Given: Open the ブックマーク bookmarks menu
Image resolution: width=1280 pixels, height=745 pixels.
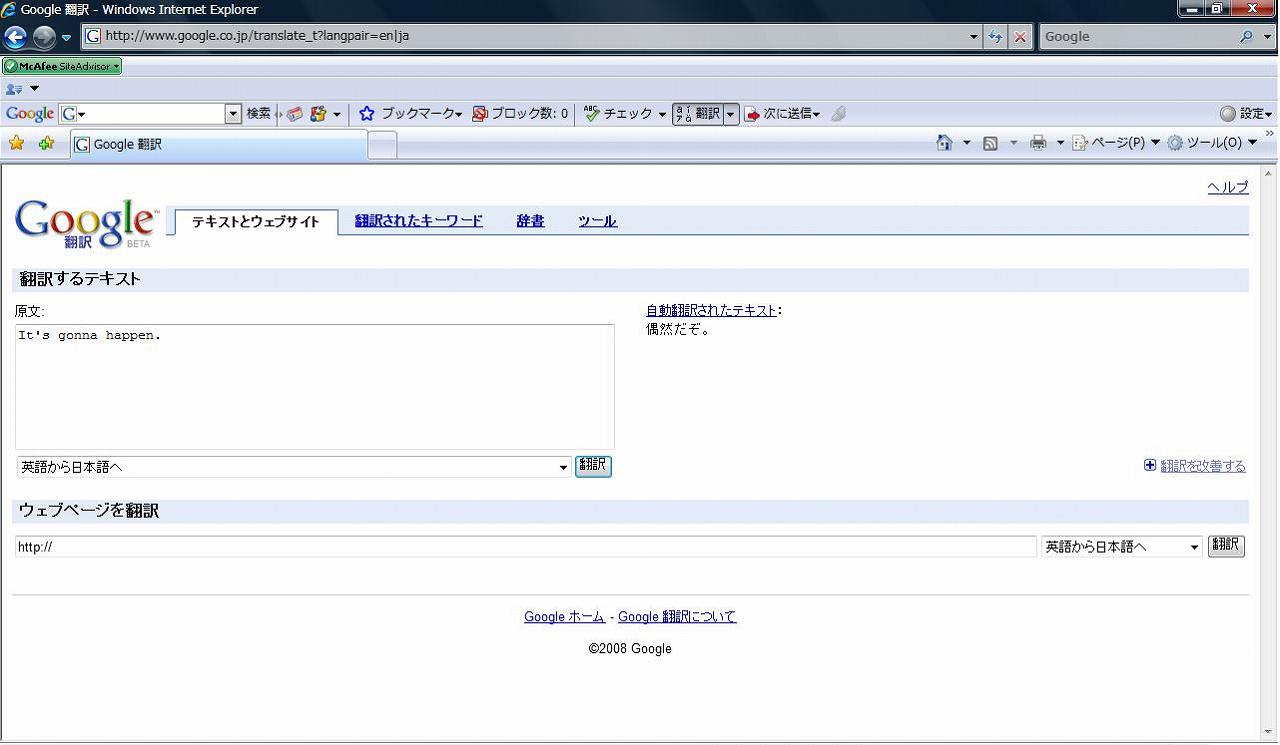Looking at the screenshot, I should pyautogui.click(x=410, y=114).
